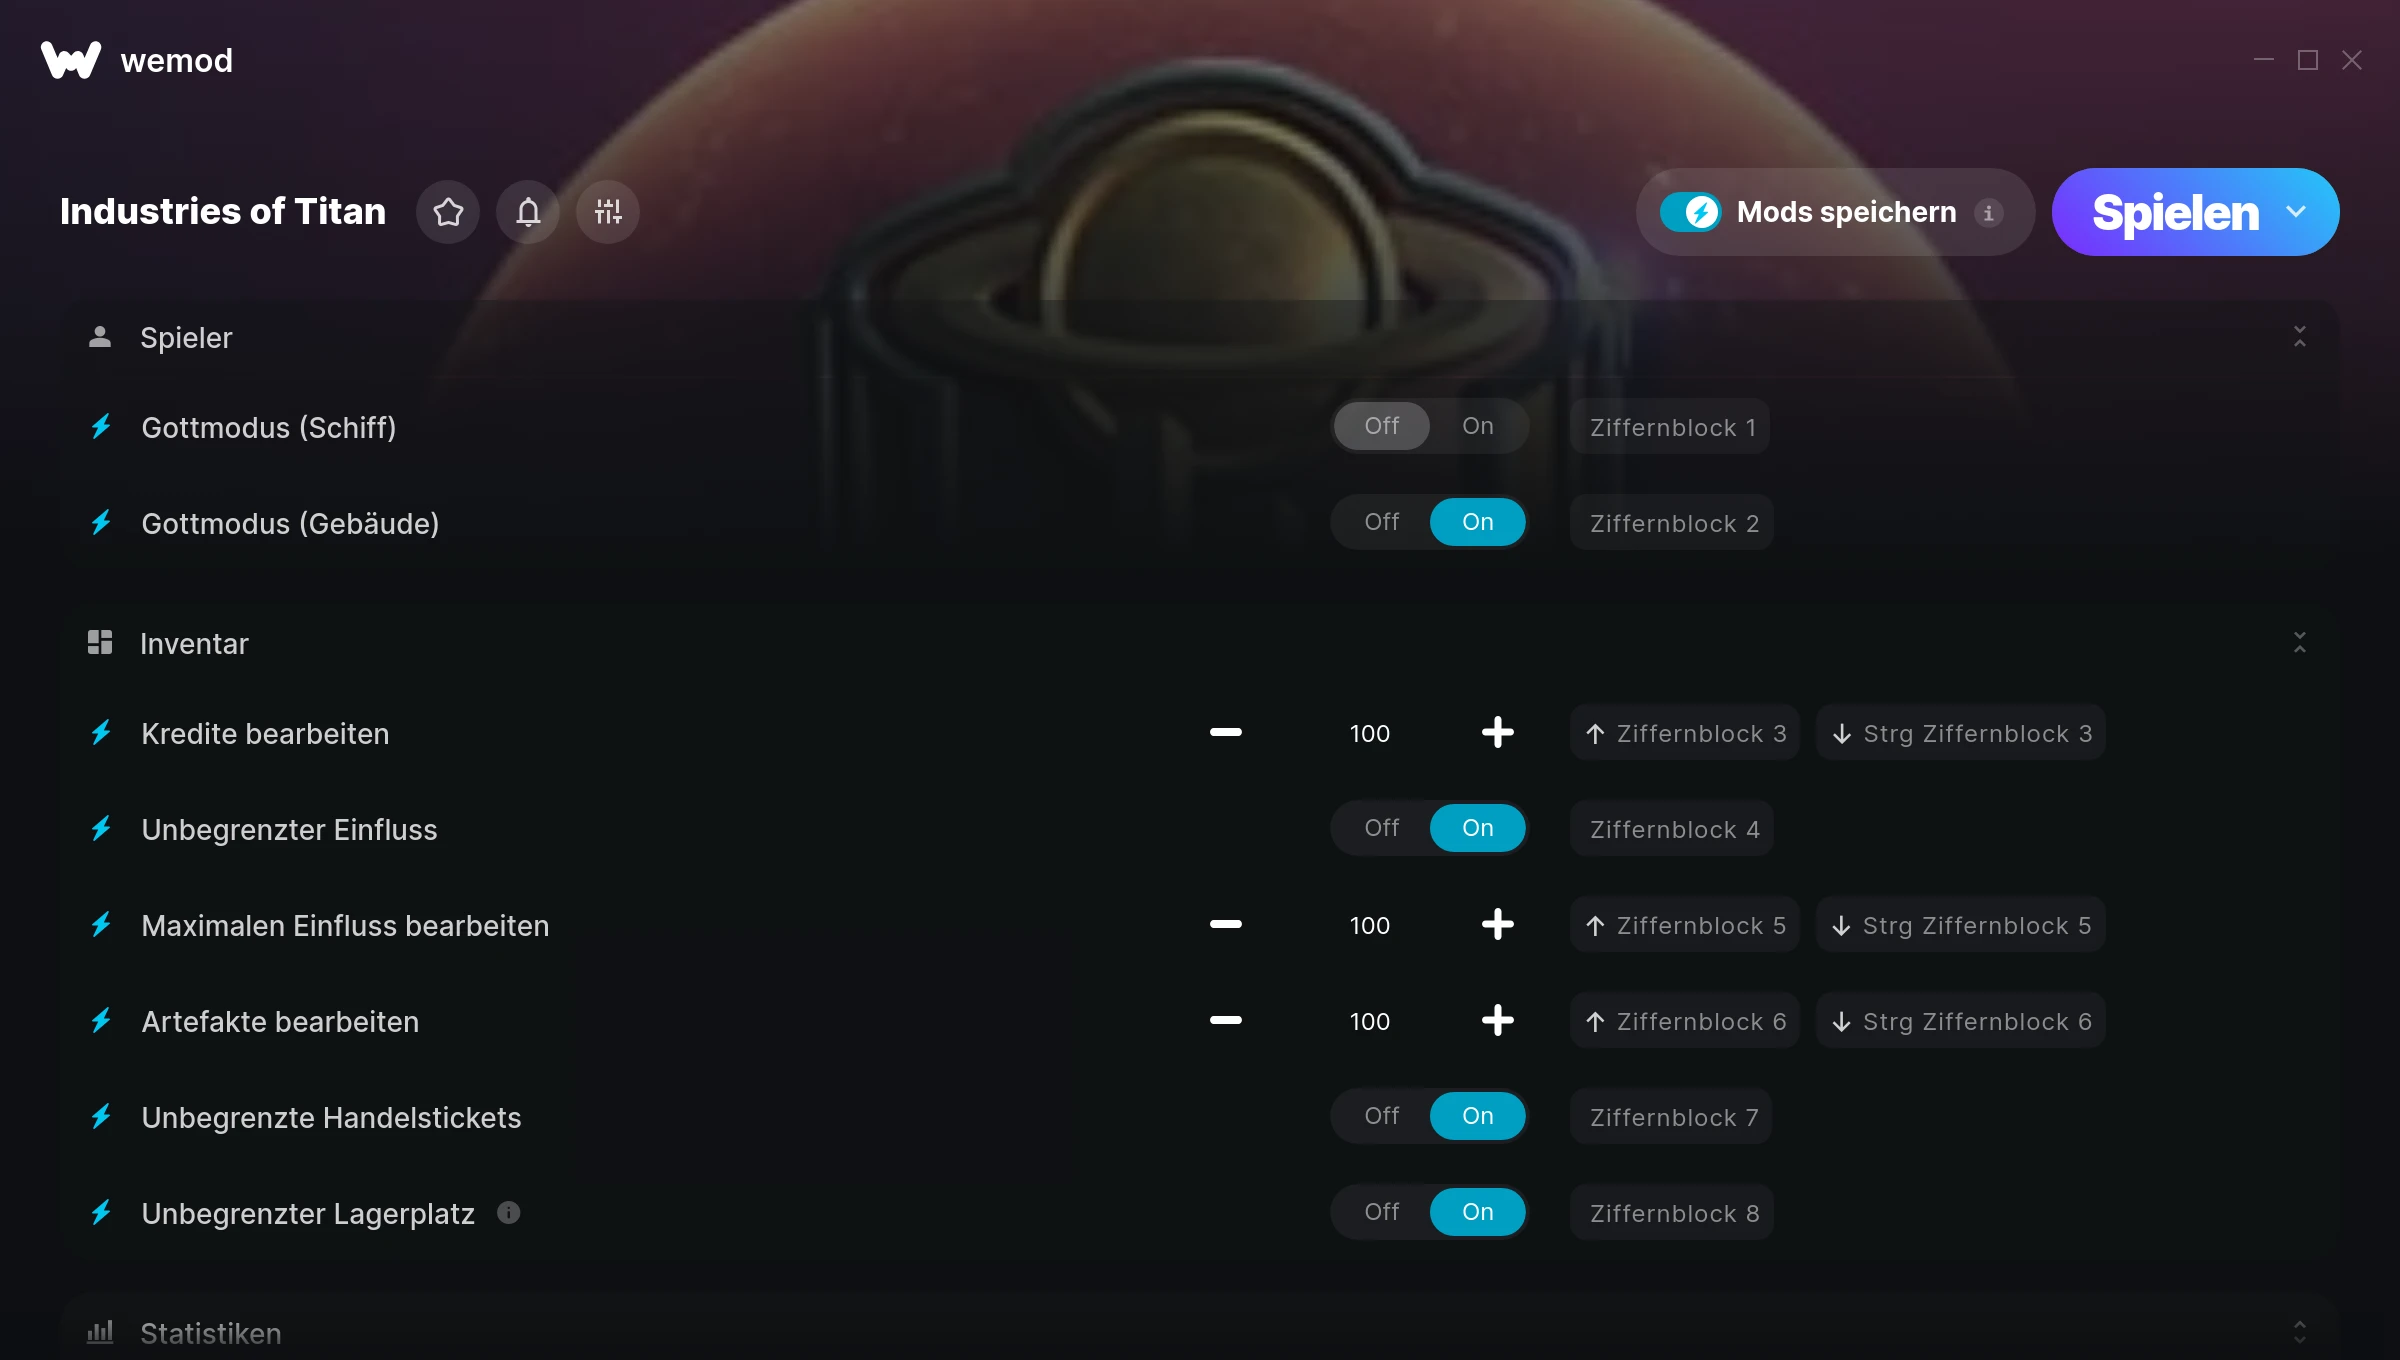Decrease Artefakte bearbeiten with the minus icon
The image size is (2400, 1360).
pyautogui.click(x=1225, y=1021)
